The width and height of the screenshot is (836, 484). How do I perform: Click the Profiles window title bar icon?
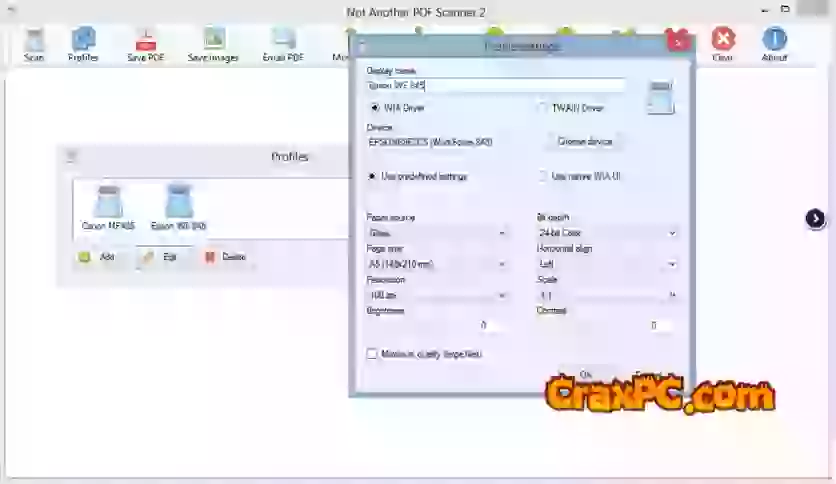click(x=71, y=156)
